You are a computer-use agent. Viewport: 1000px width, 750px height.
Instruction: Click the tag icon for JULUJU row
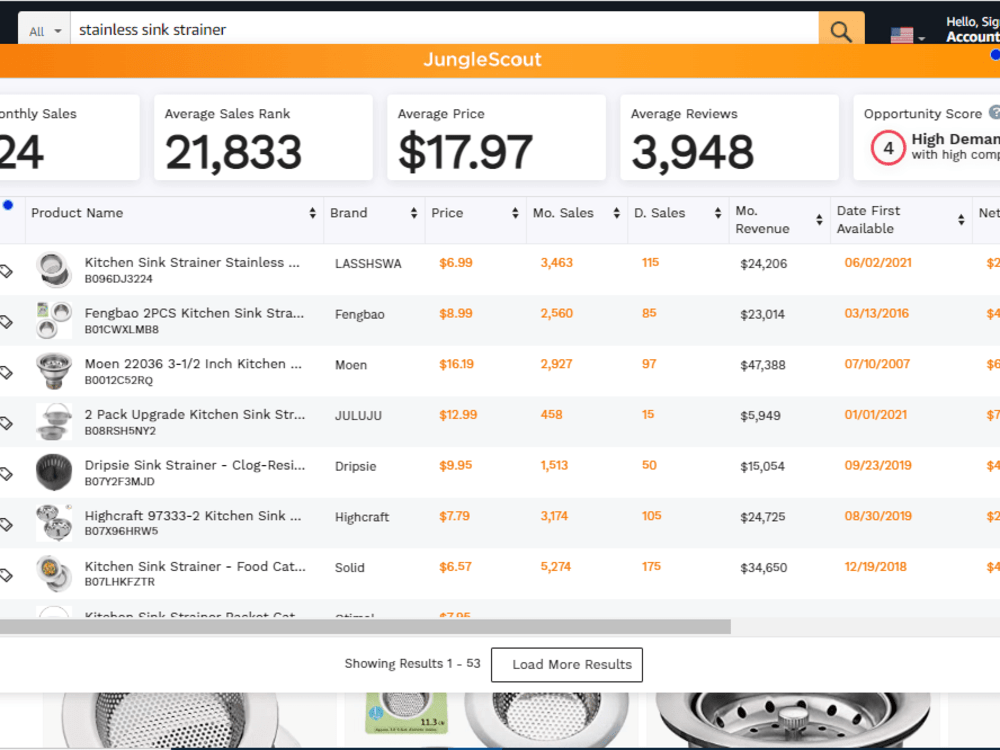pyautogui.click(x=6, y=423)
